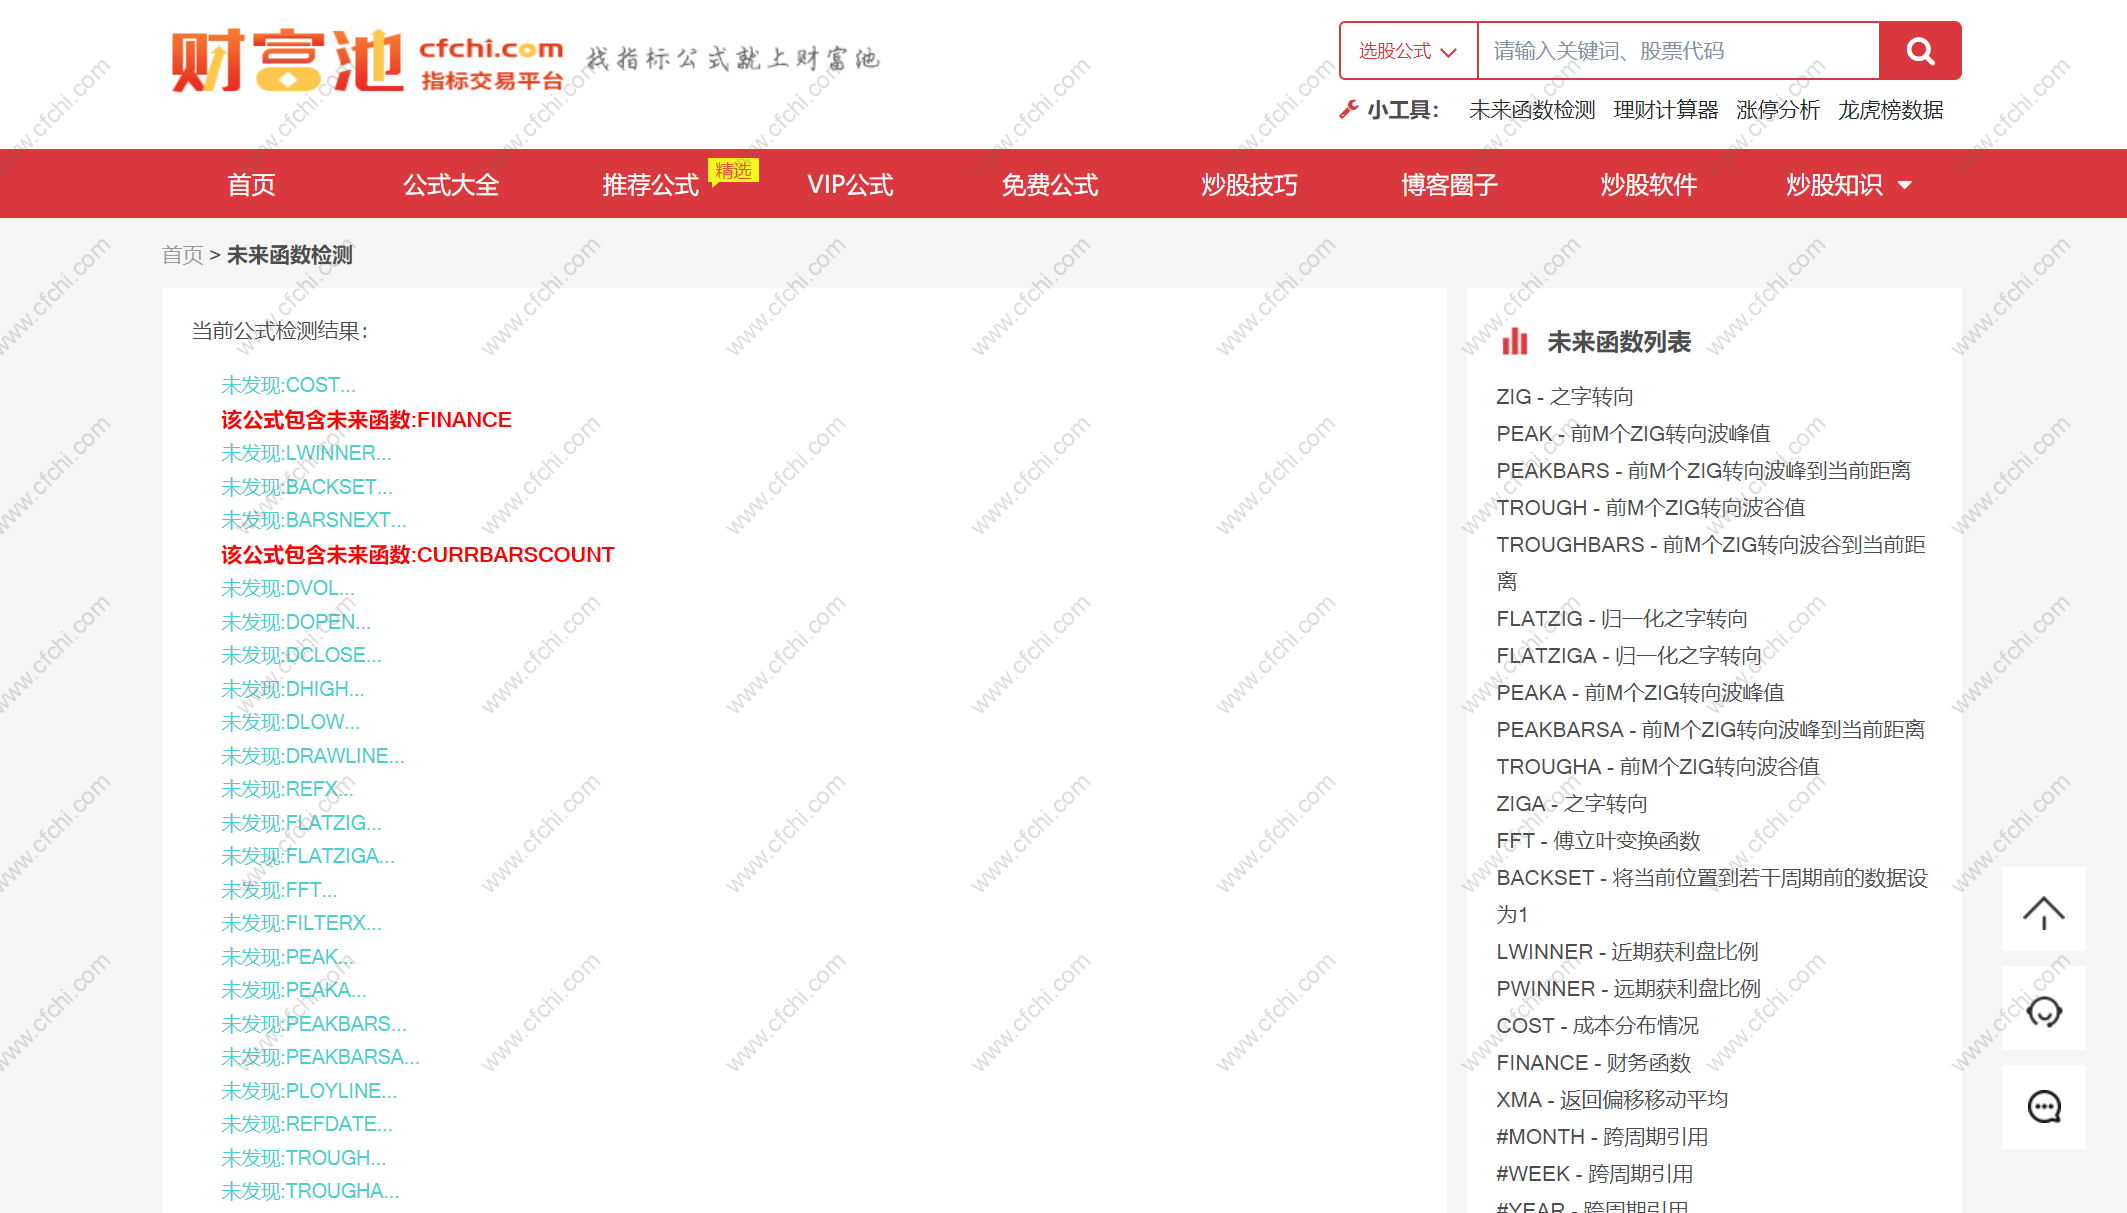
Task: Select 未发现:BACKSET result entry
Action: pos(306,487)
